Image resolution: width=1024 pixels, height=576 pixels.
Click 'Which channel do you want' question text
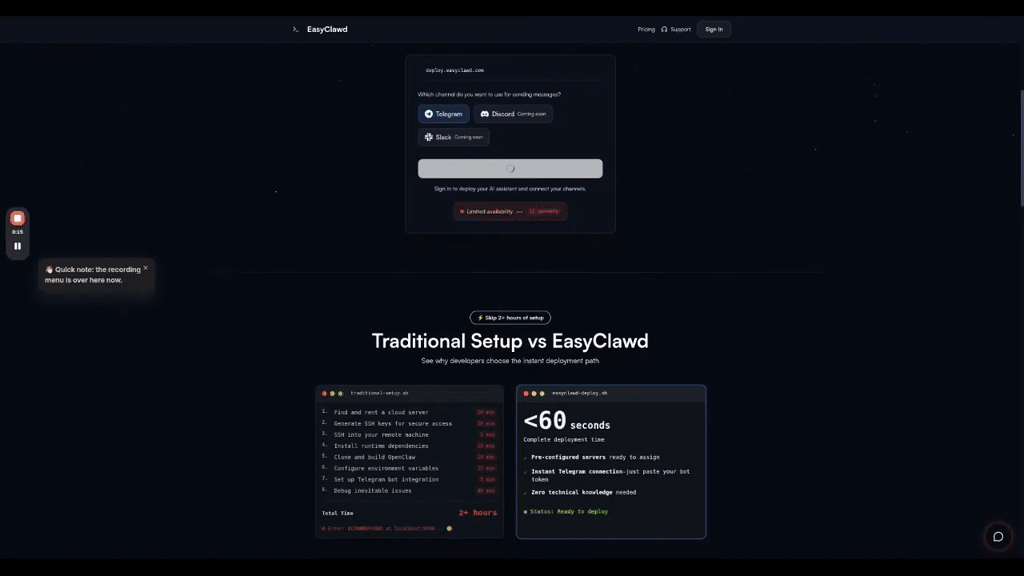coord(489,94)
